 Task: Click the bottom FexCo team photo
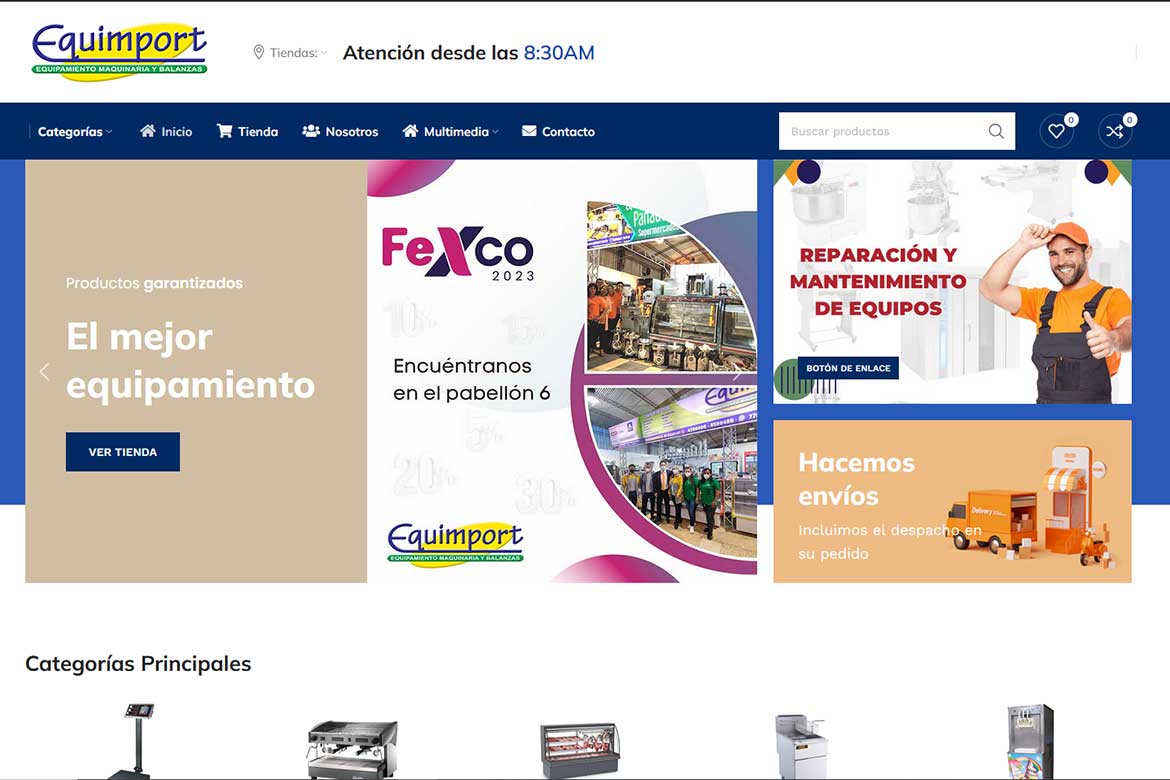click(672, 472)
